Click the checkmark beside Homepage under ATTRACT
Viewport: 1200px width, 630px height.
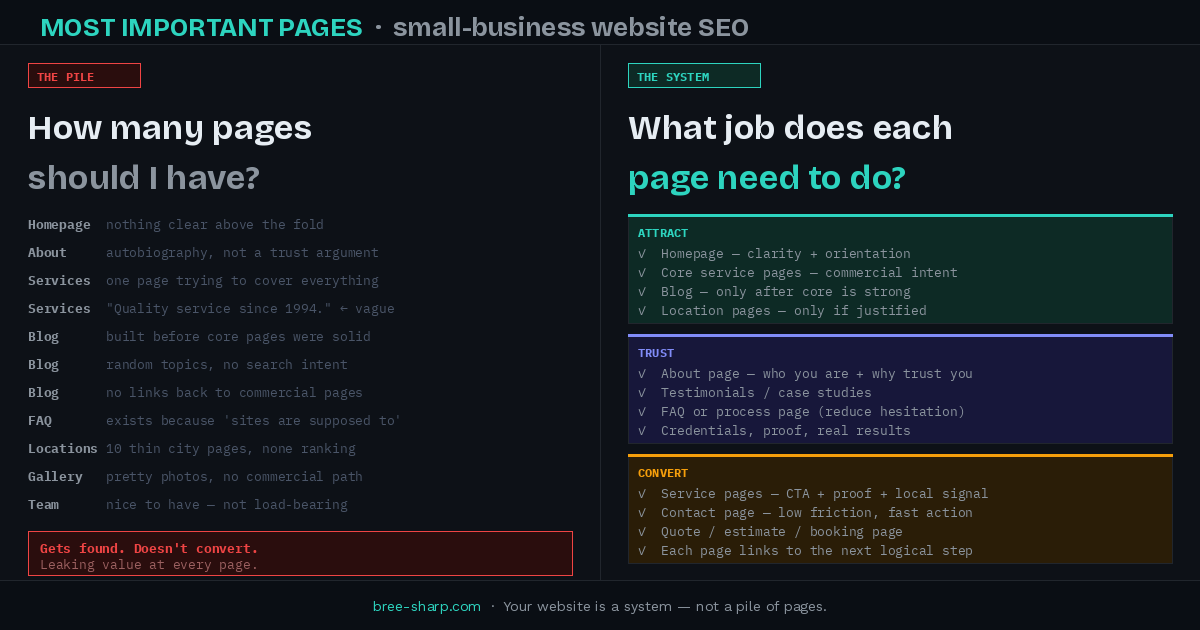point(641,253)
